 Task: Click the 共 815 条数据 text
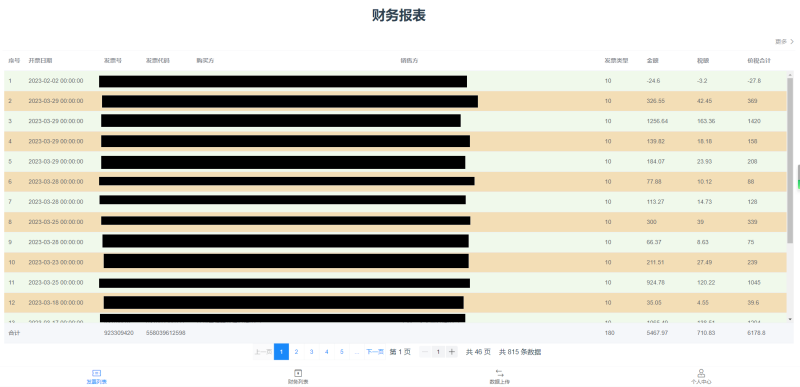[x=520, y=352]
